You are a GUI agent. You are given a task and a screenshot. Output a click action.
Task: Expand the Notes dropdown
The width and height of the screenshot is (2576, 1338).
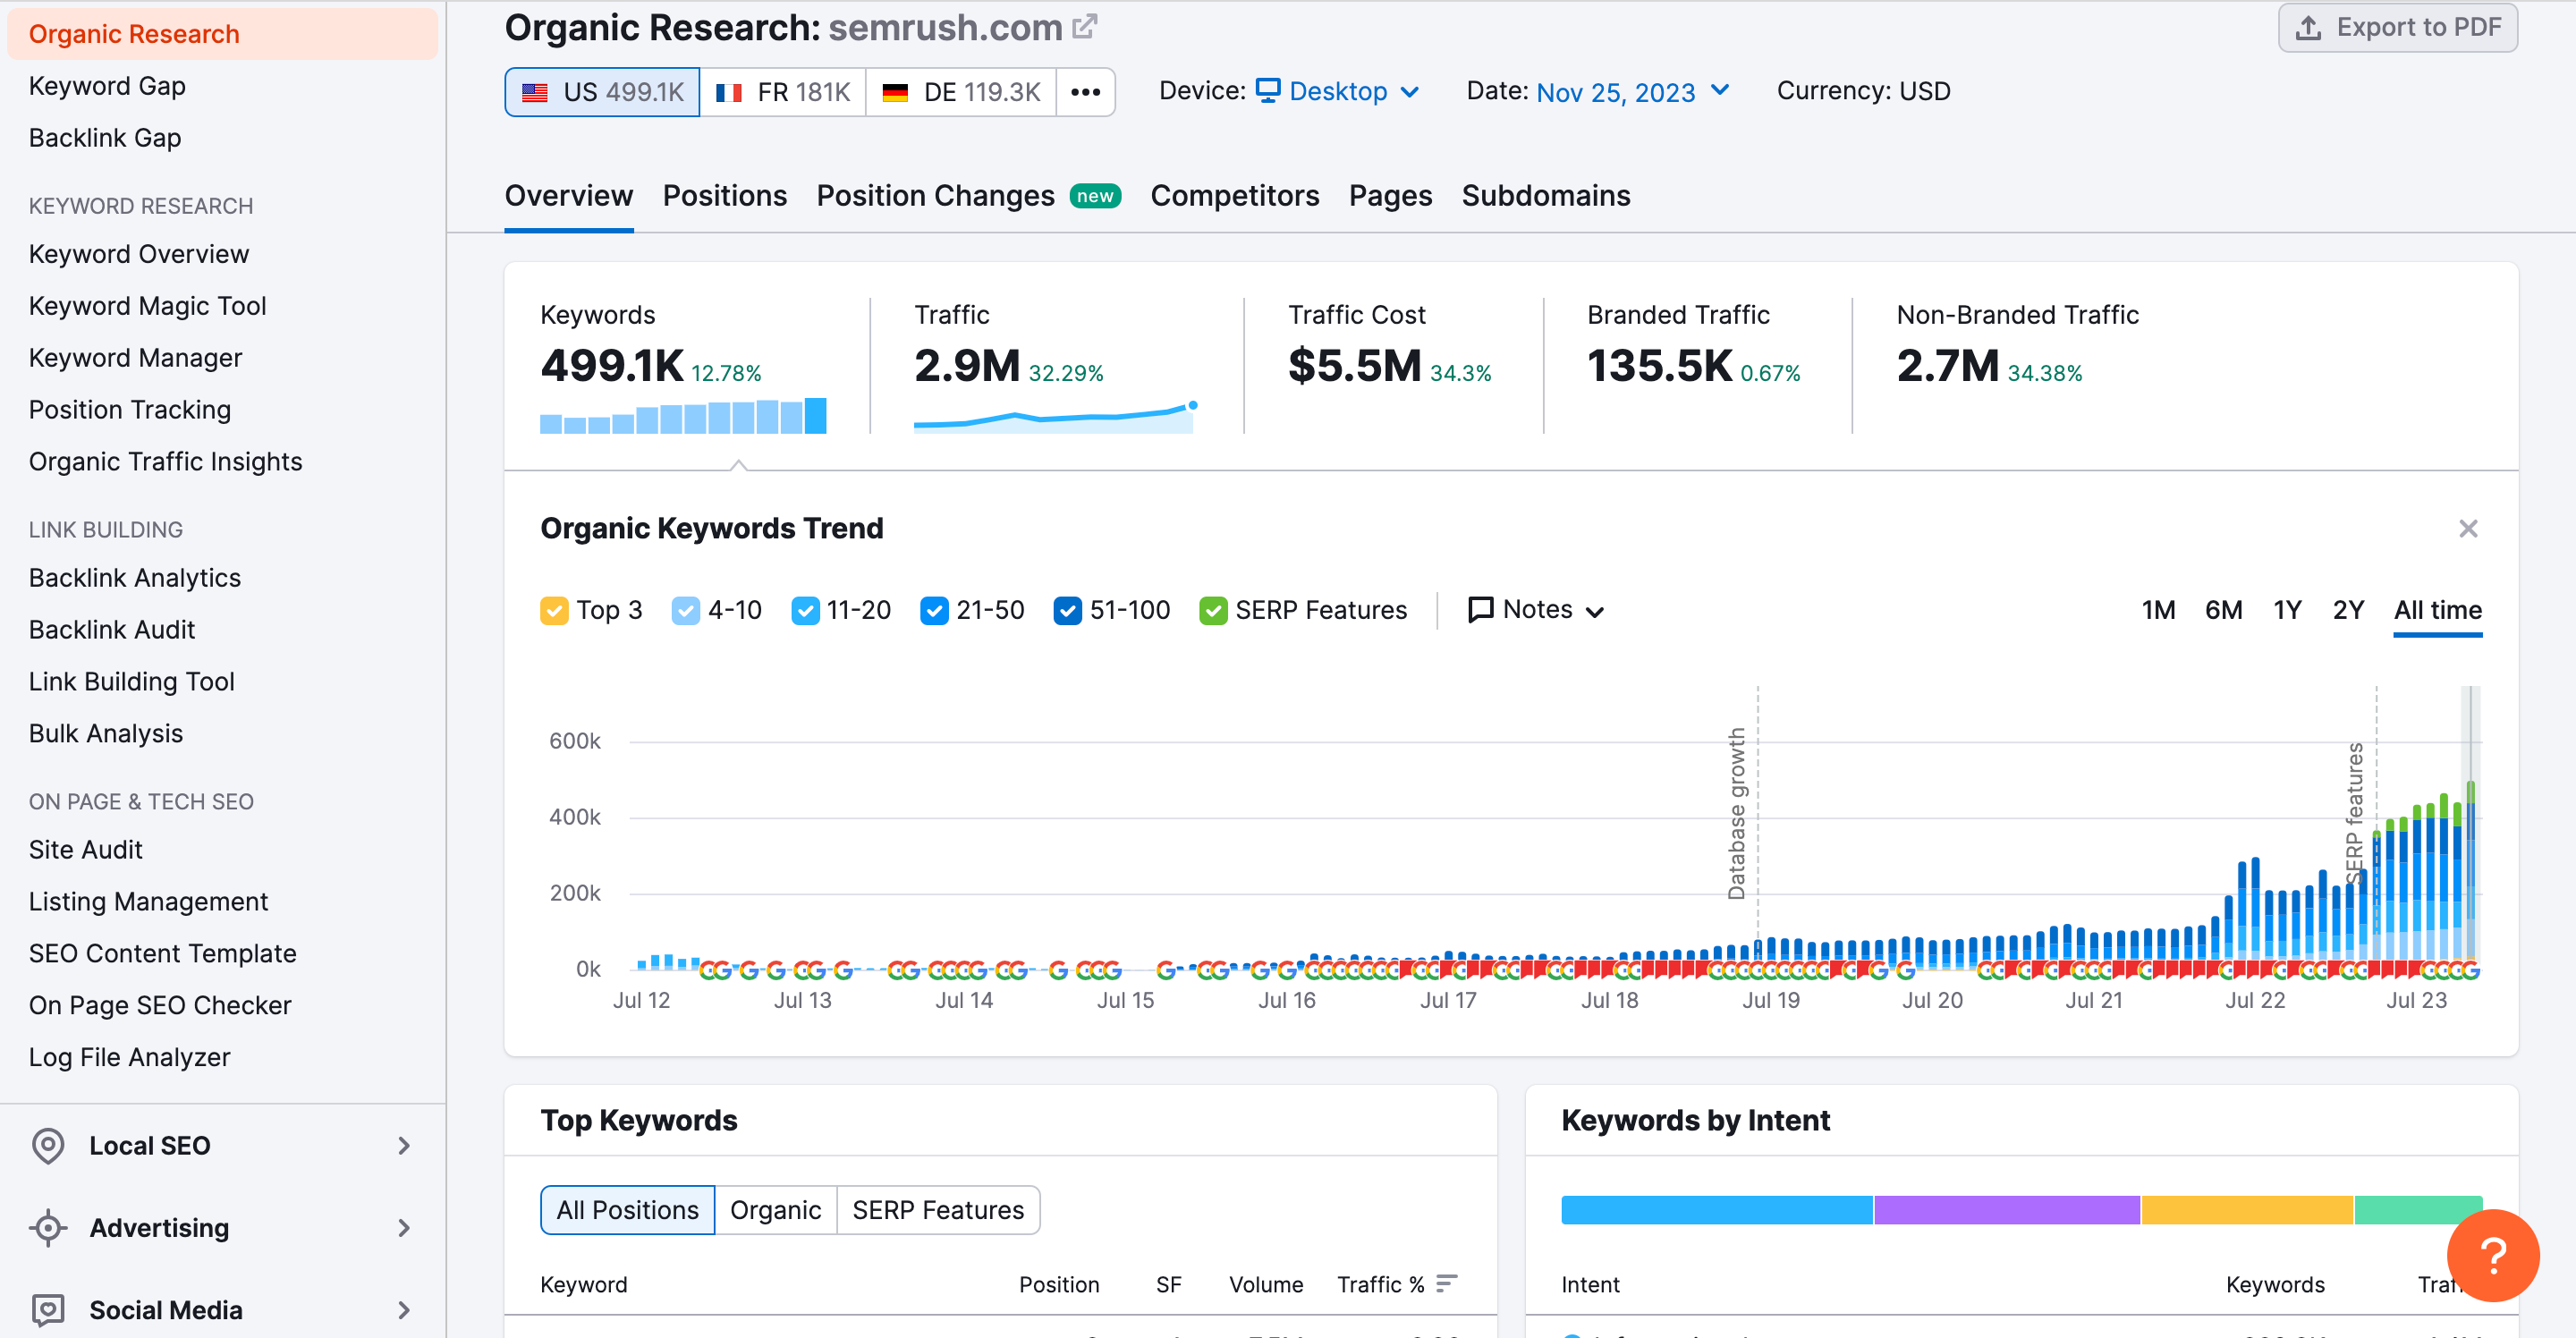point(1536,609)
